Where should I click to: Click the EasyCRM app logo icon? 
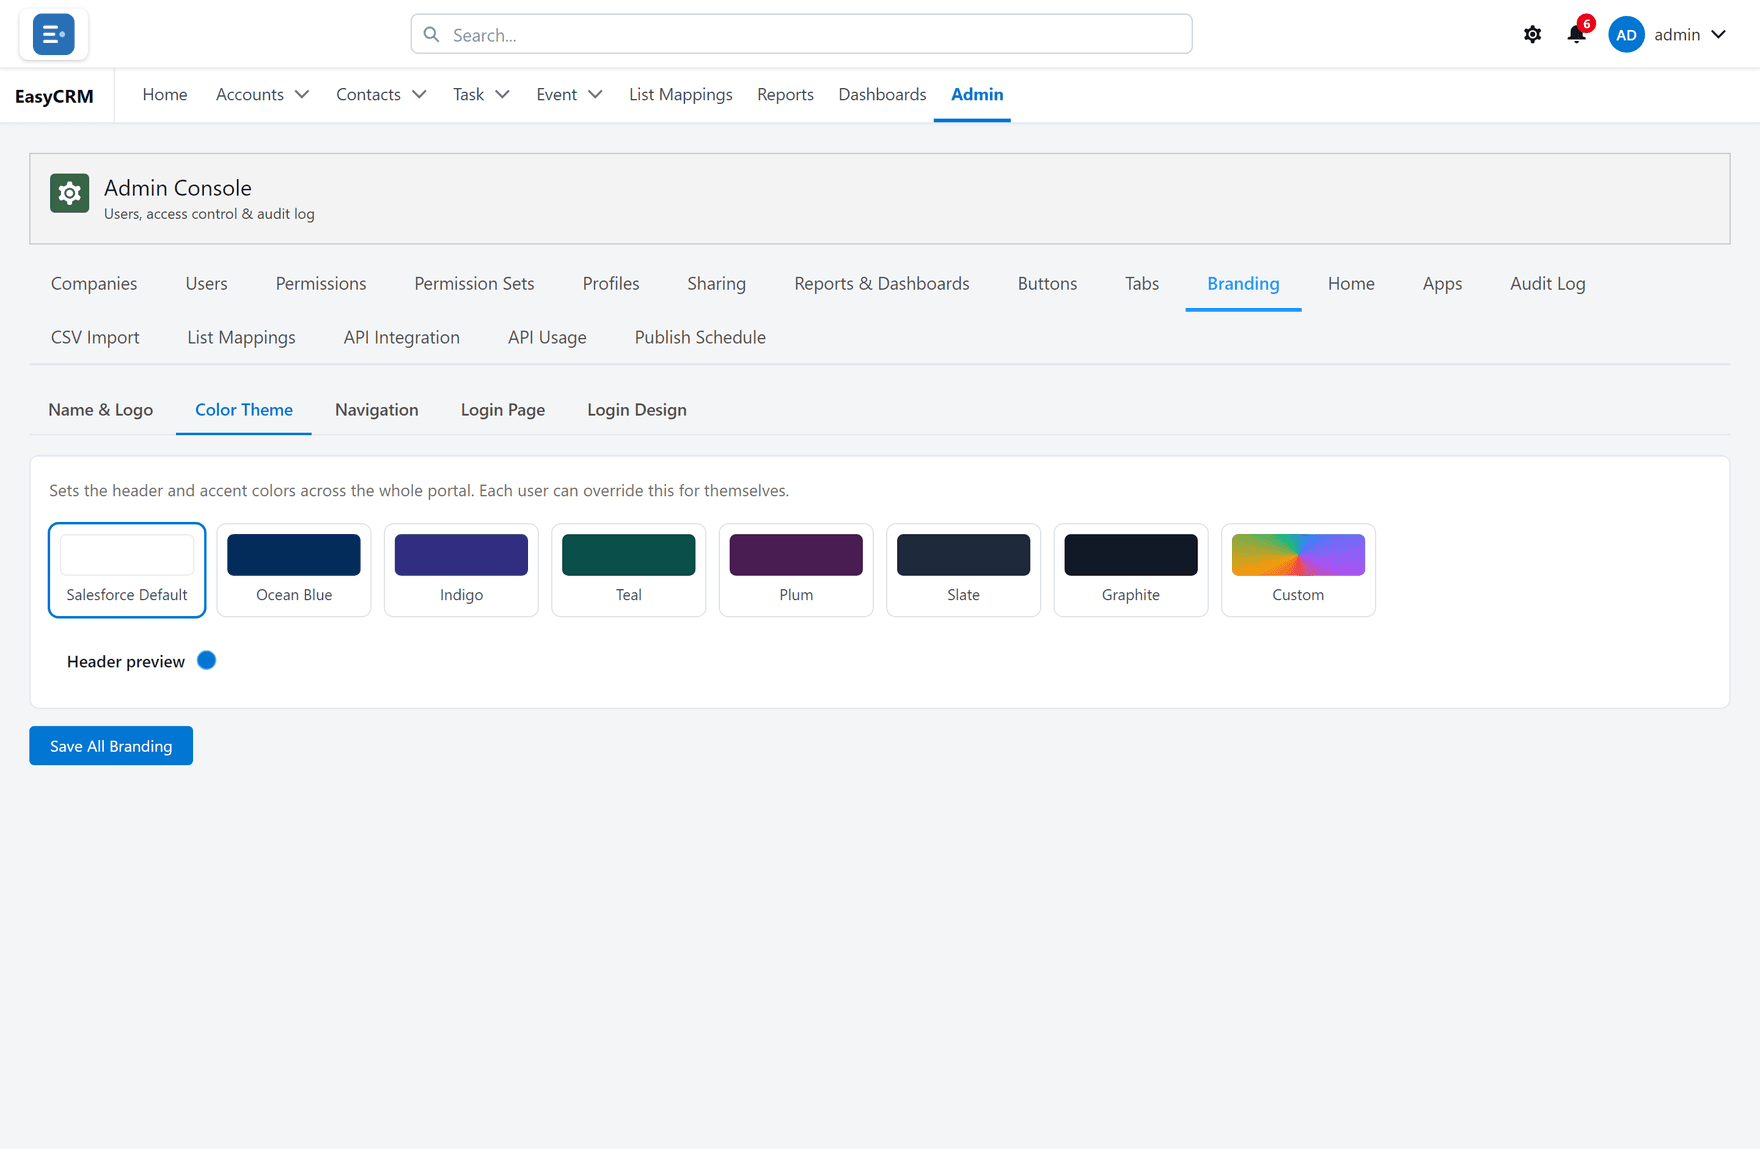(53, 35)
